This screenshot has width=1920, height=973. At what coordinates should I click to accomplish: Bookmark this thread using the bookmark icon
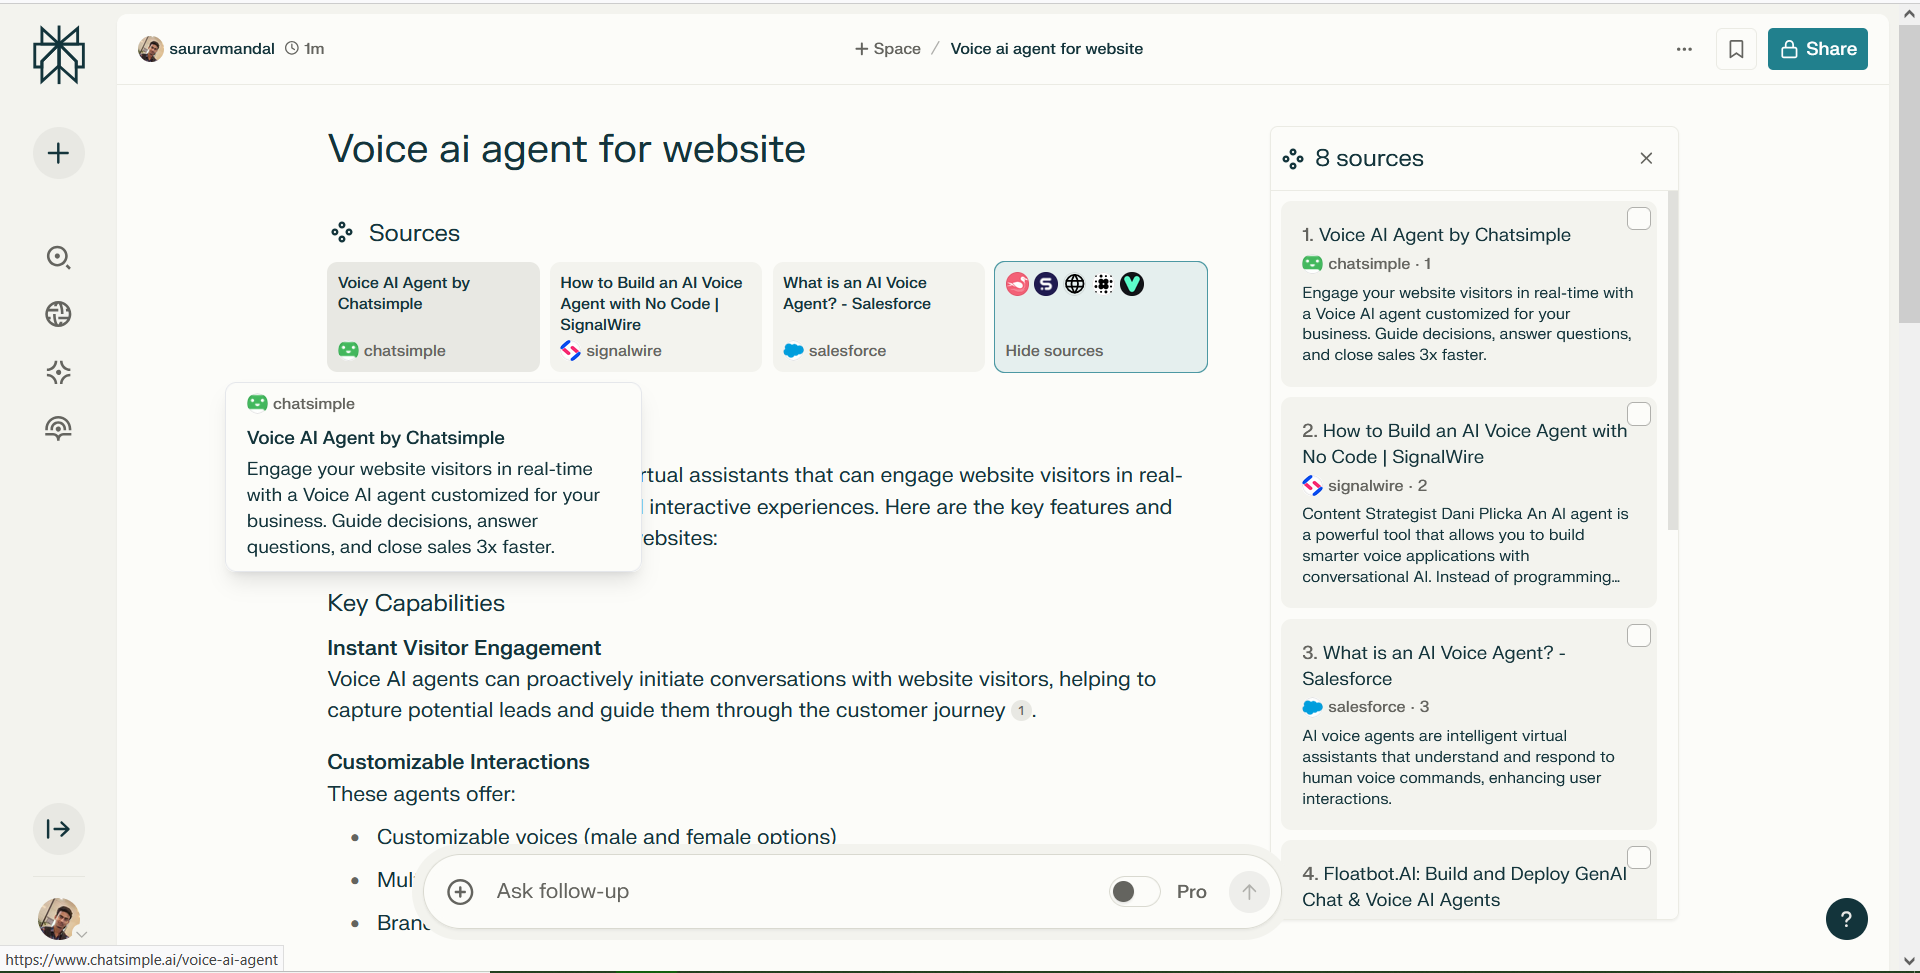[x=1737, y=48]
